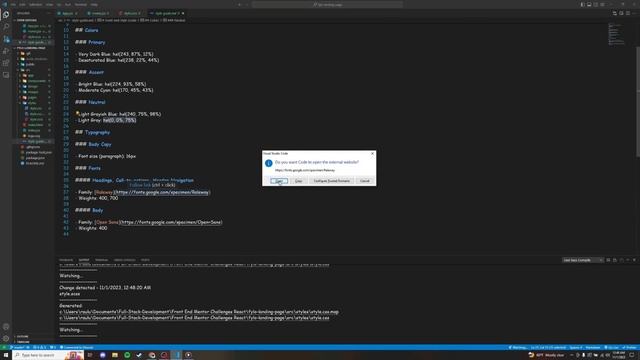This screenshot has height=360, width=640.
Task: Open the Explorer view in activity bar
Action: click(x=6, y=15)
